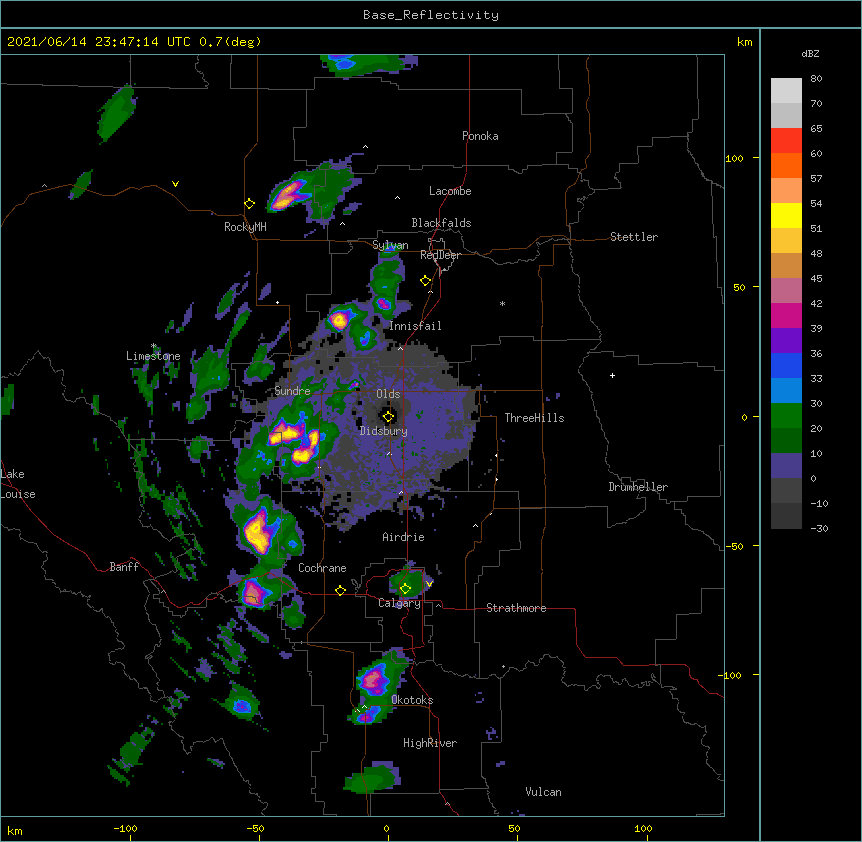
Task: Click the Innisfail label
Action: pos(415,326)
